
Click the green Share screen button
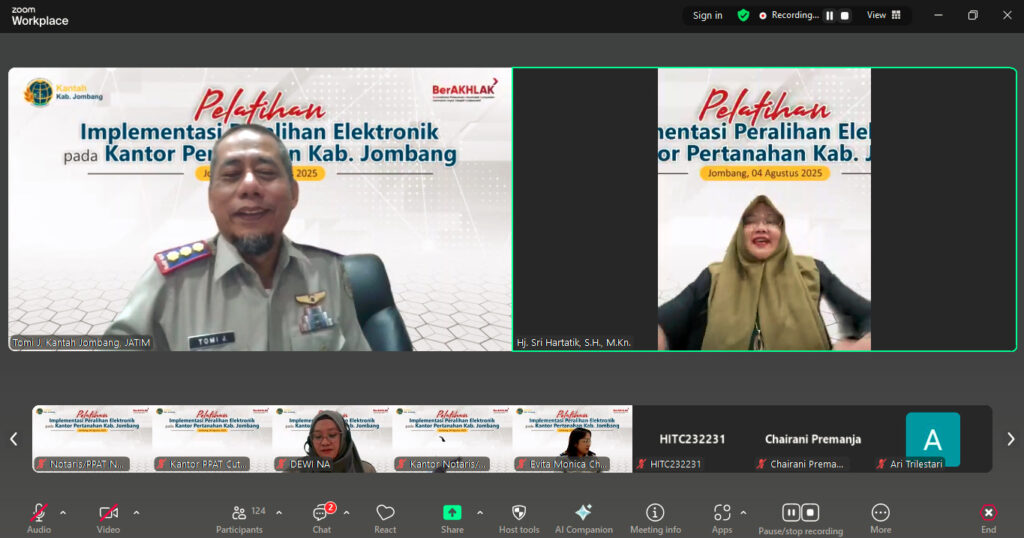(x=452, y=518)
